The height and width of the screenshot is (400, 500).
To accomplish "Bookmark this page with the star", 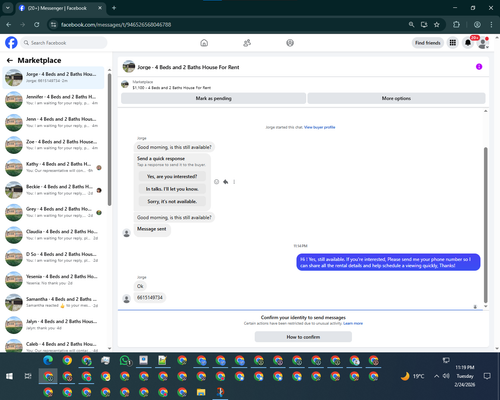I will tap(437, 25).
